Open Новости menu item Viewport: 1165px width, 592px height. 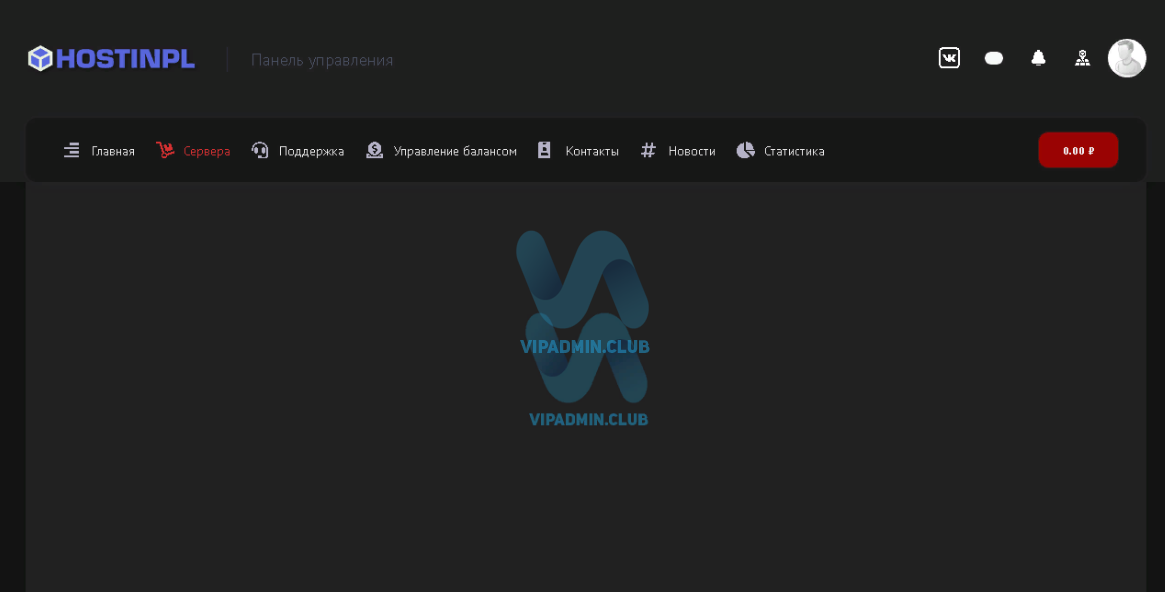pos(692,152)
